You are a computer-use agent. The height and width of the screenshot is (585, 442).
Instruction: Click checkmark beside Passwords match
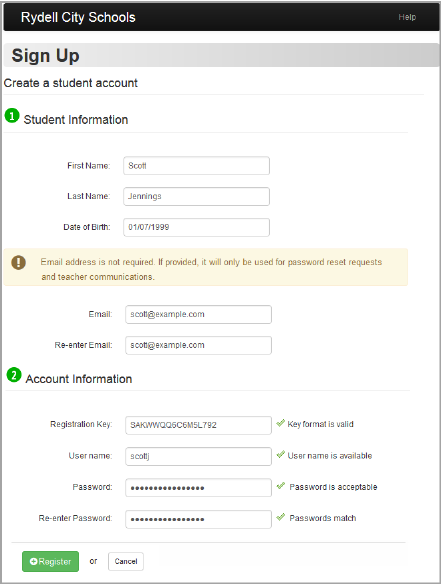[280, 517]
